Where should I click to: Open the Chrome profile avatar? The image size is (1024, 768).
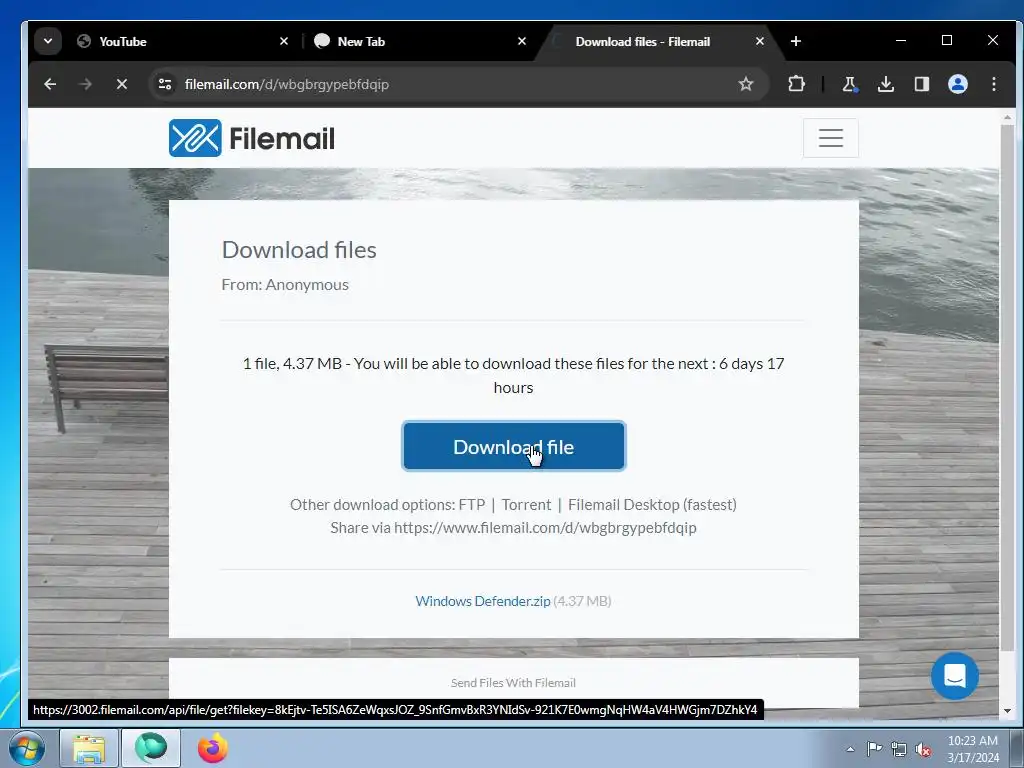(x=957, y=84)
